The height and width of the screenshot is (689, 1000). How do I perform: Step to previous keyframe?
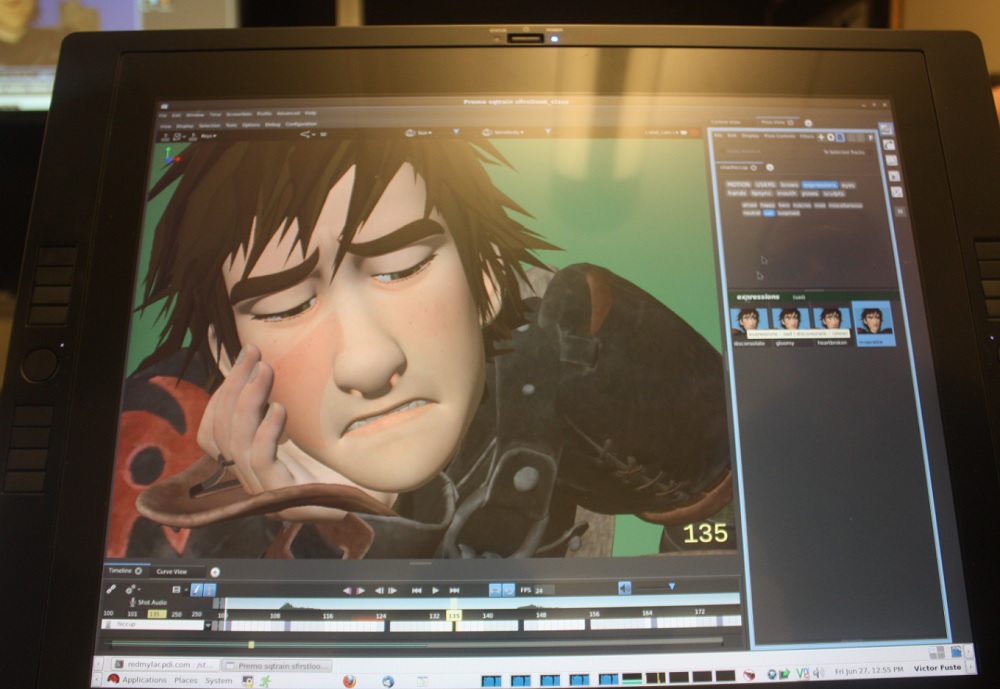pyautogui.click(x=347, y=590)
